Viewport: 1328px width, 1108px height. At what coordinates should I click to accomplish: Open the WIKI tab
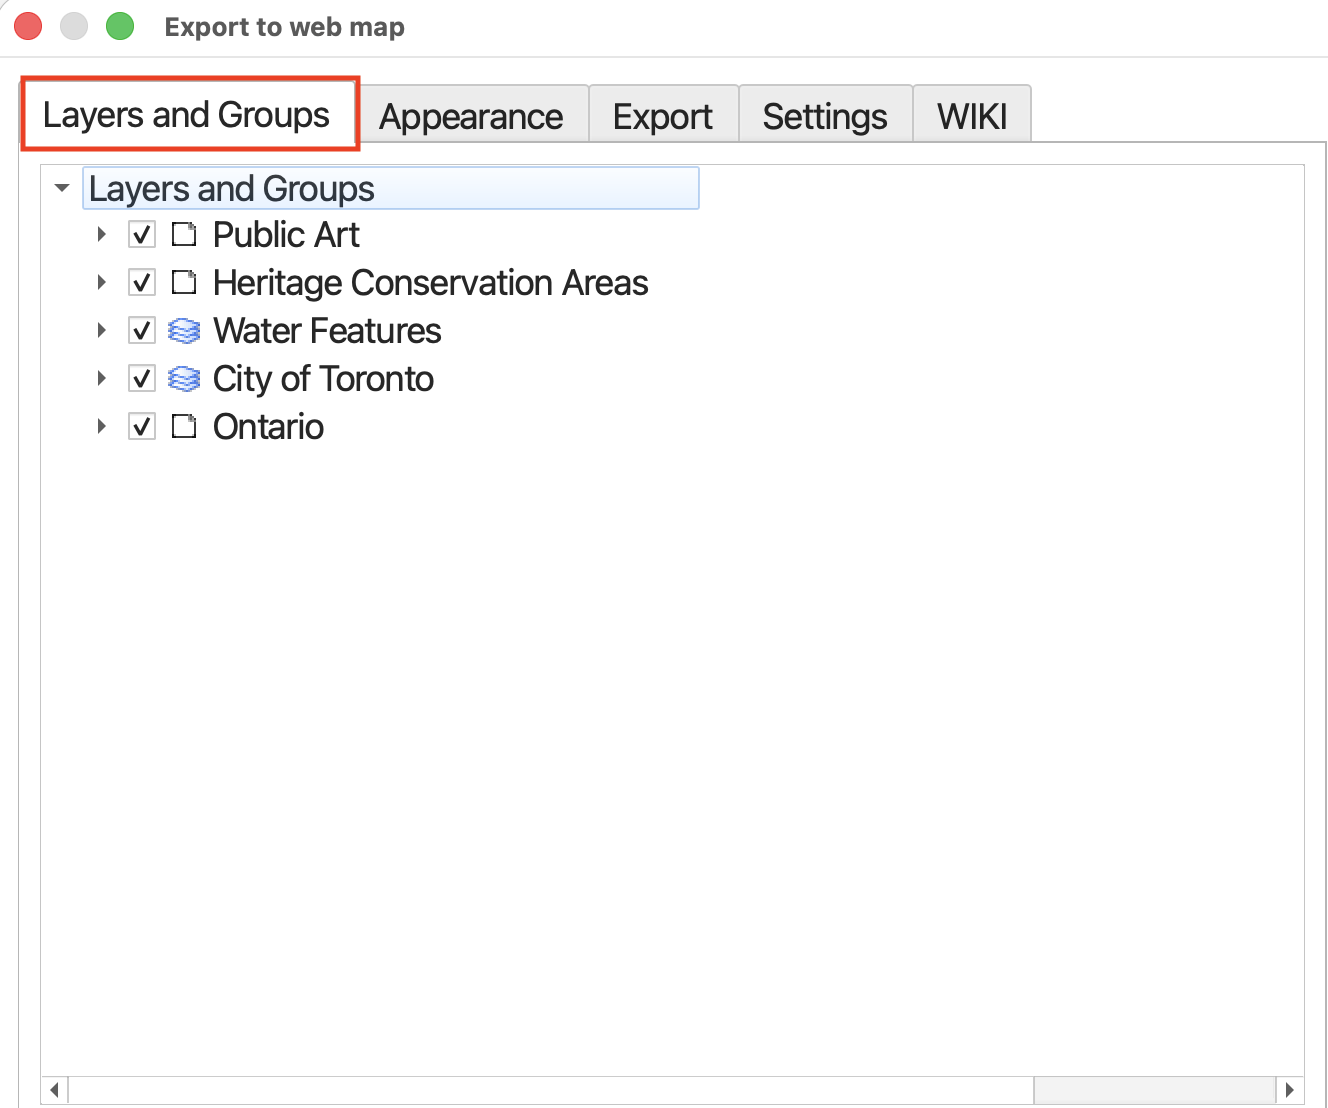click(971, 117)
